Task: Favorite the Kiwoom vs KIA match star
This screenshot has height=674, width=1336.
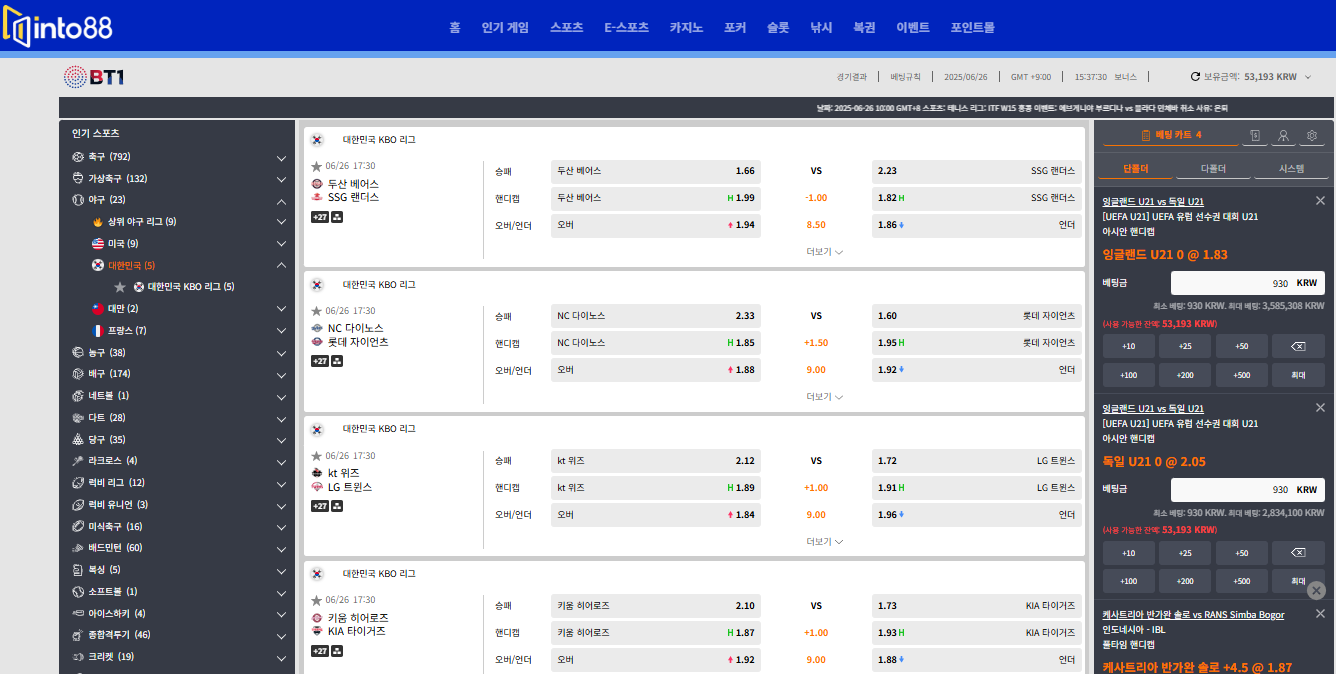Action: pos(317,600)
